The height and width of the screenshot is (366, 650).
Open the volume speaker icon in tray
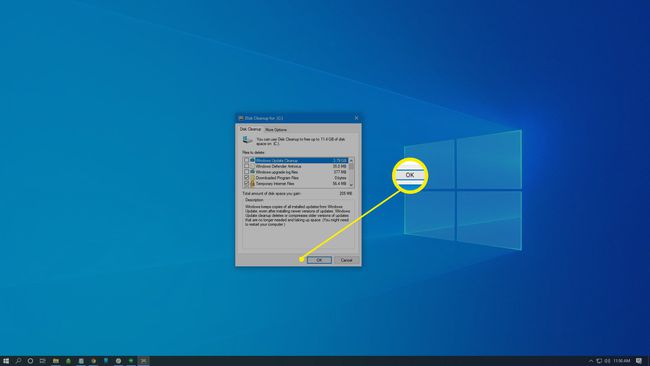(607, 361)
